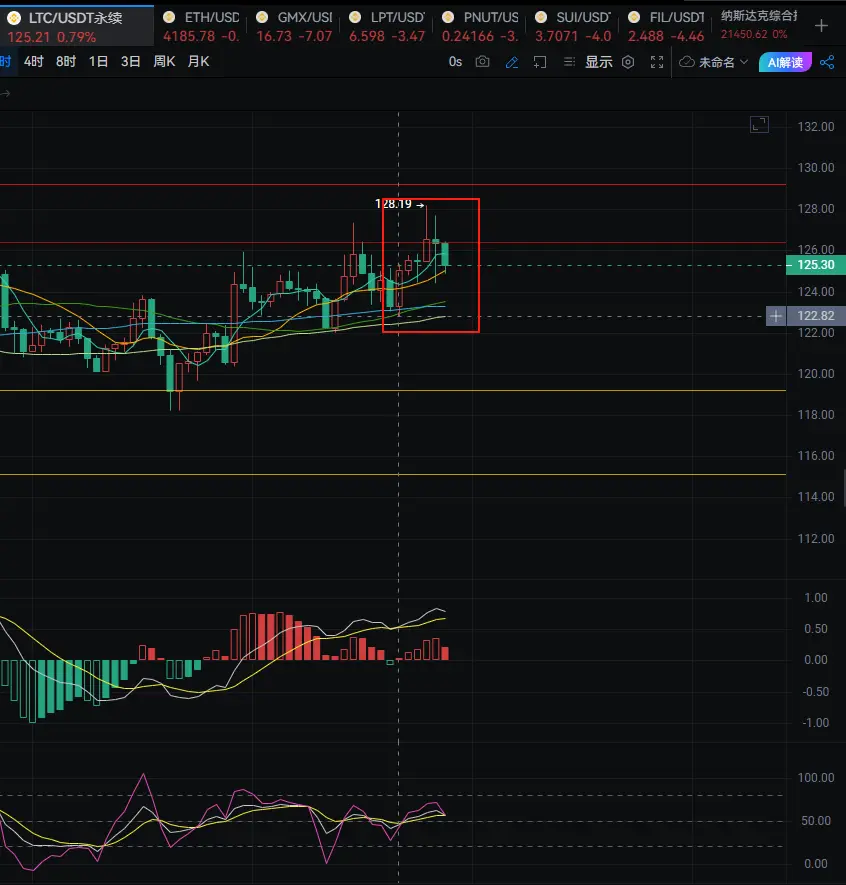The width and height of the screenshot is (846, 885).
Task: Select the 1日 timeframe
Action: 98,62
